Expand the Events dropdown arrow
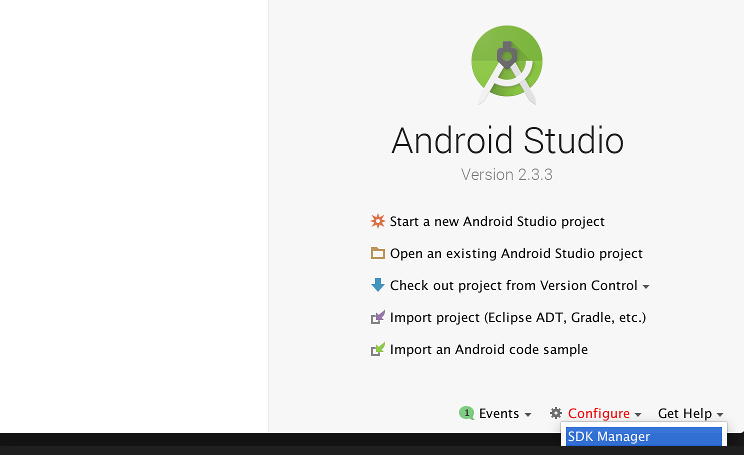This screenshot has width=744, height=455. [x=527, y=415]
